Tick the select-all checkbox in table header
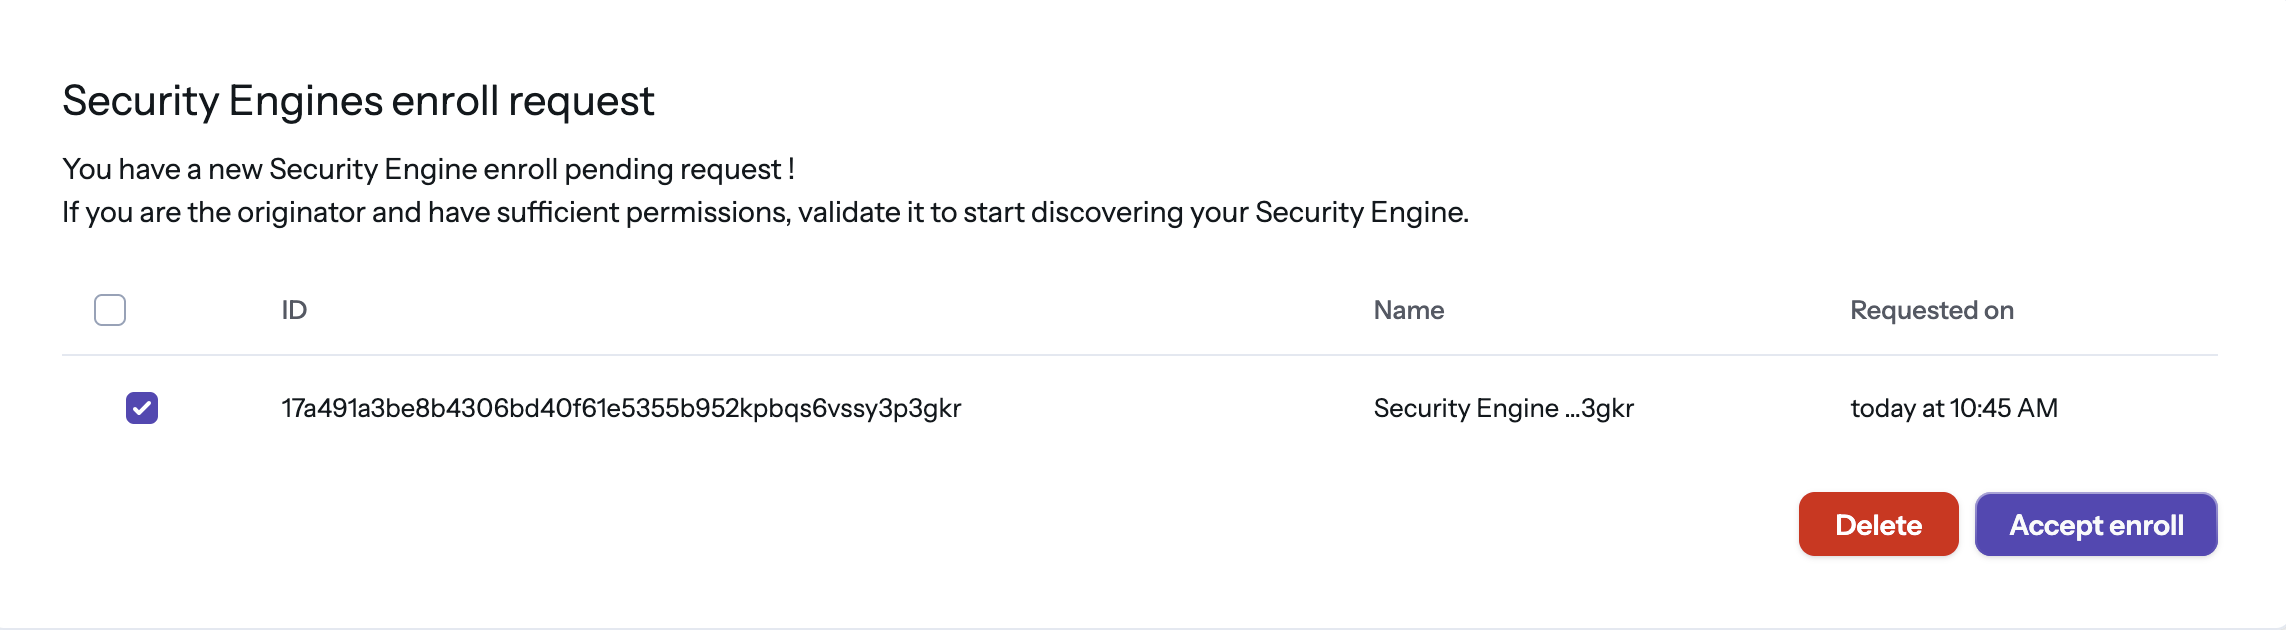Viewport: 2286px width, 630px height. pos(110,310)
